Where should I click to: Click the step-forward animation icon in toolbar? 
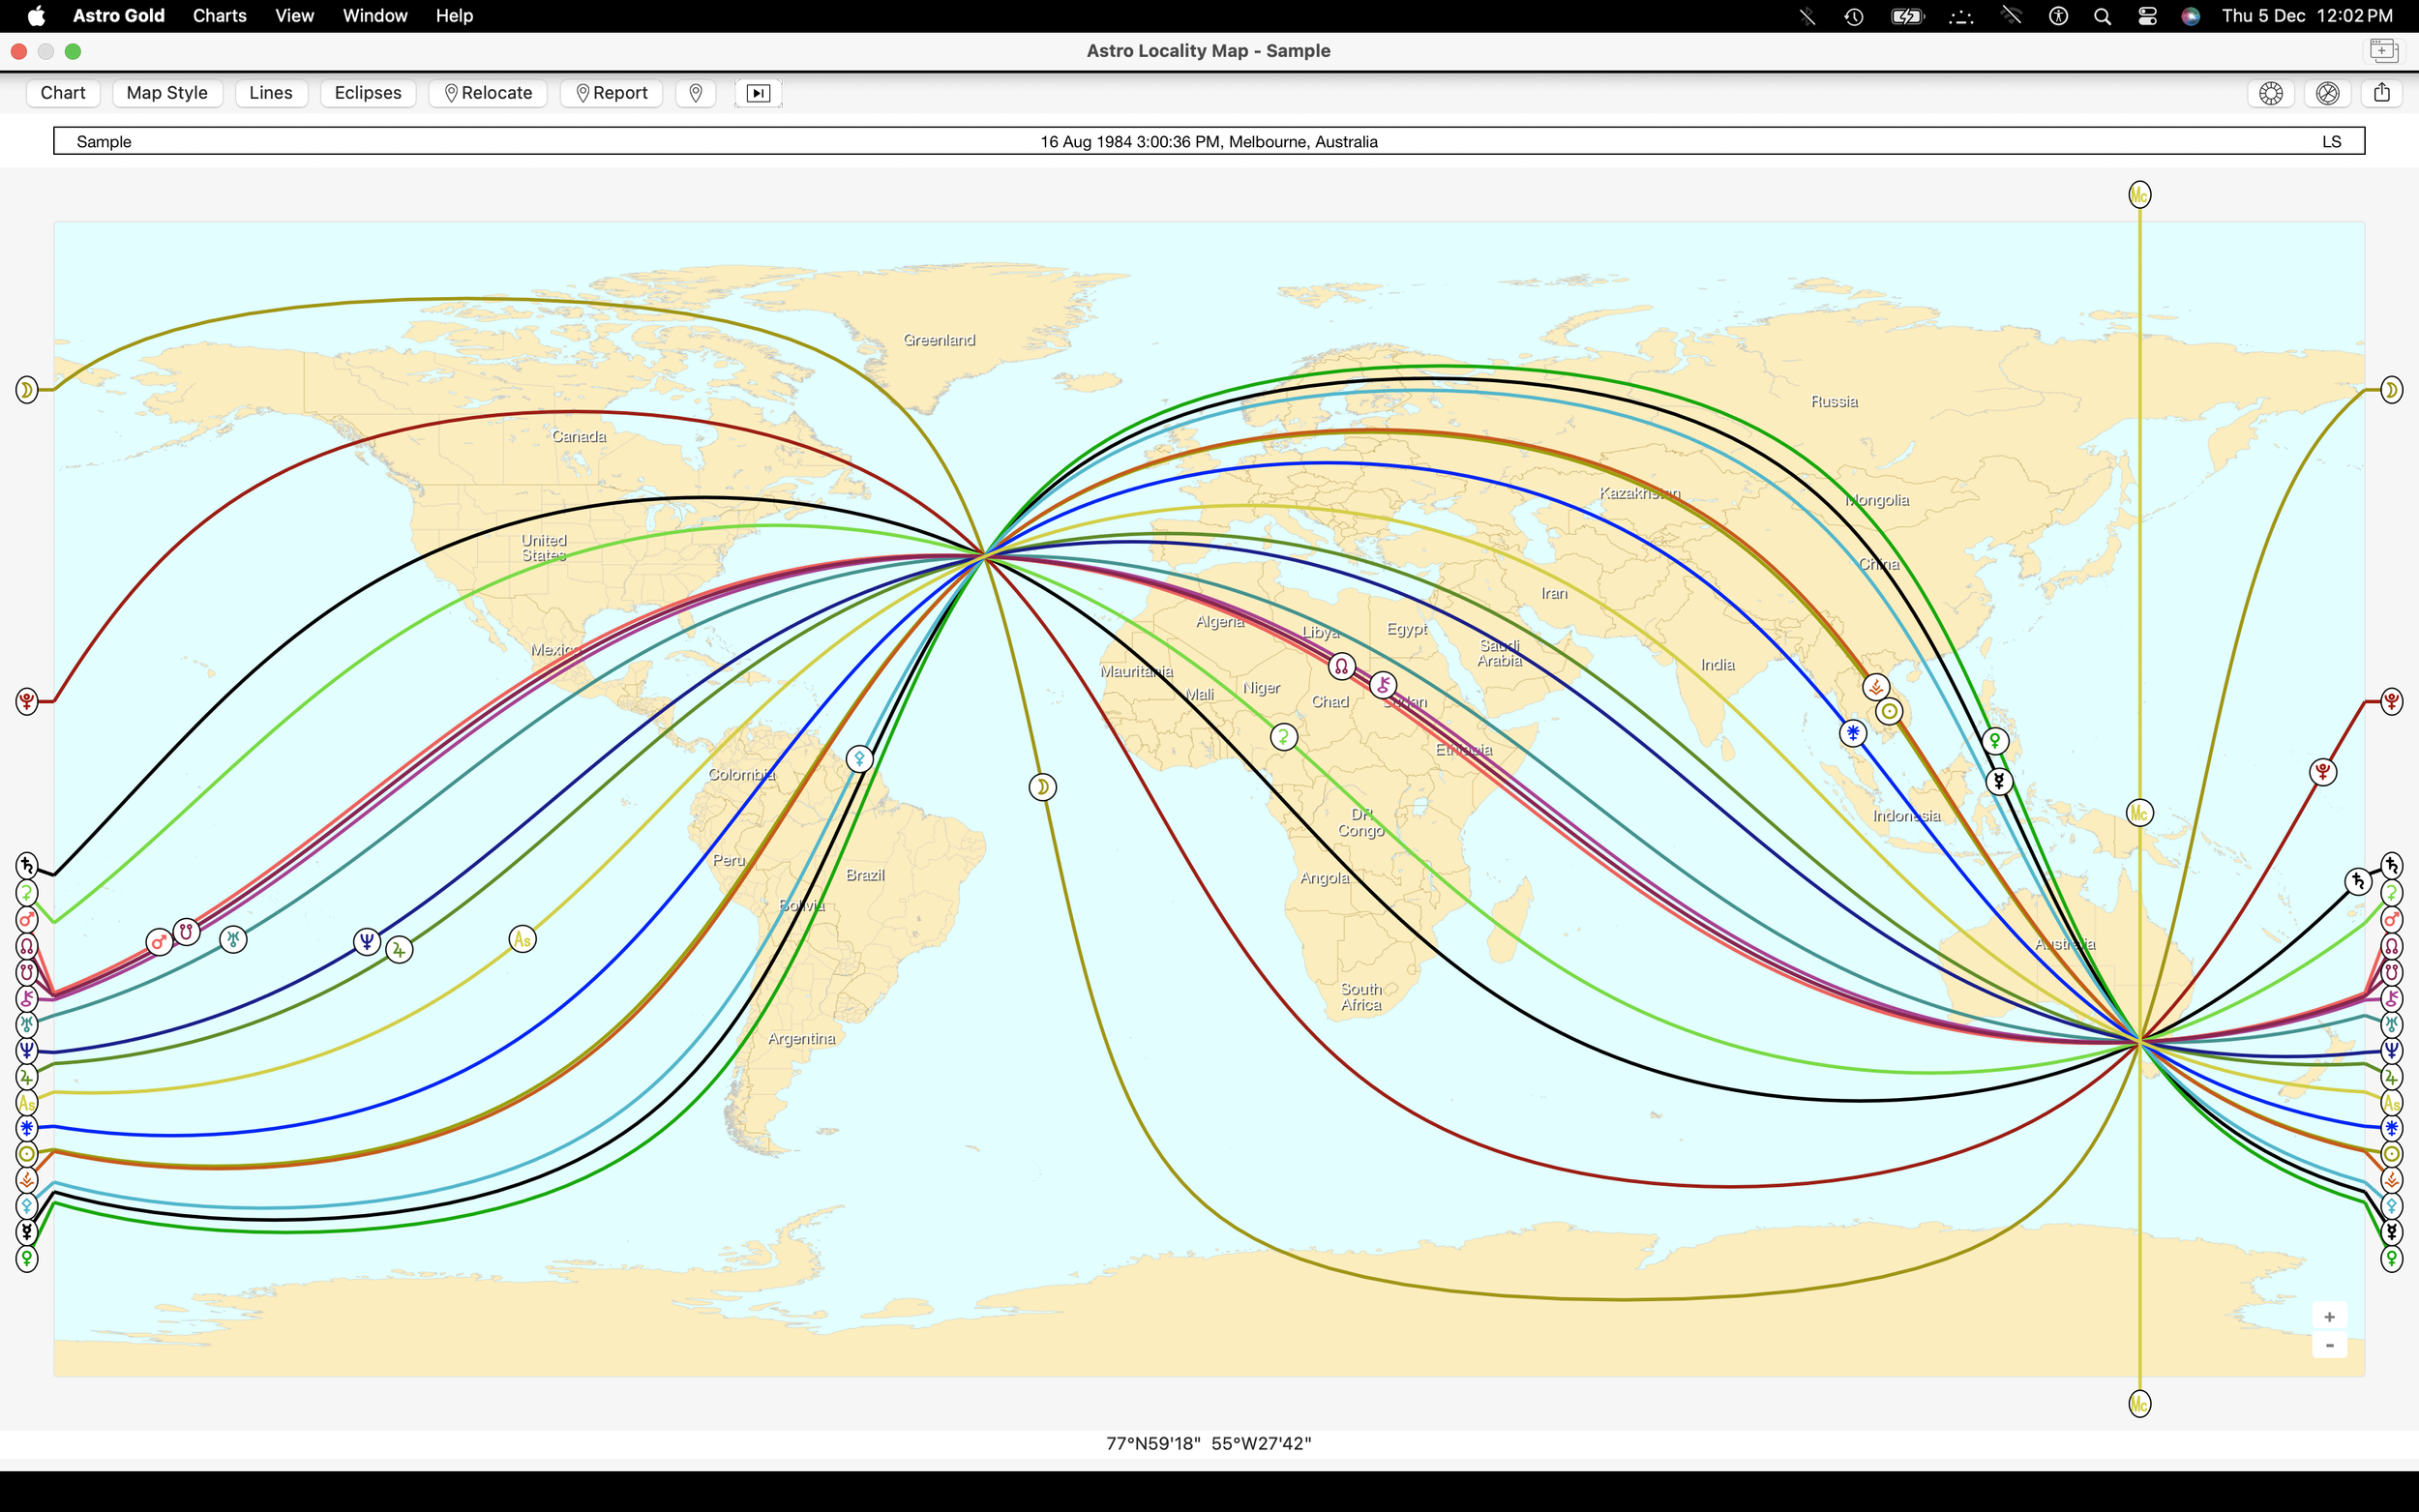758,93
